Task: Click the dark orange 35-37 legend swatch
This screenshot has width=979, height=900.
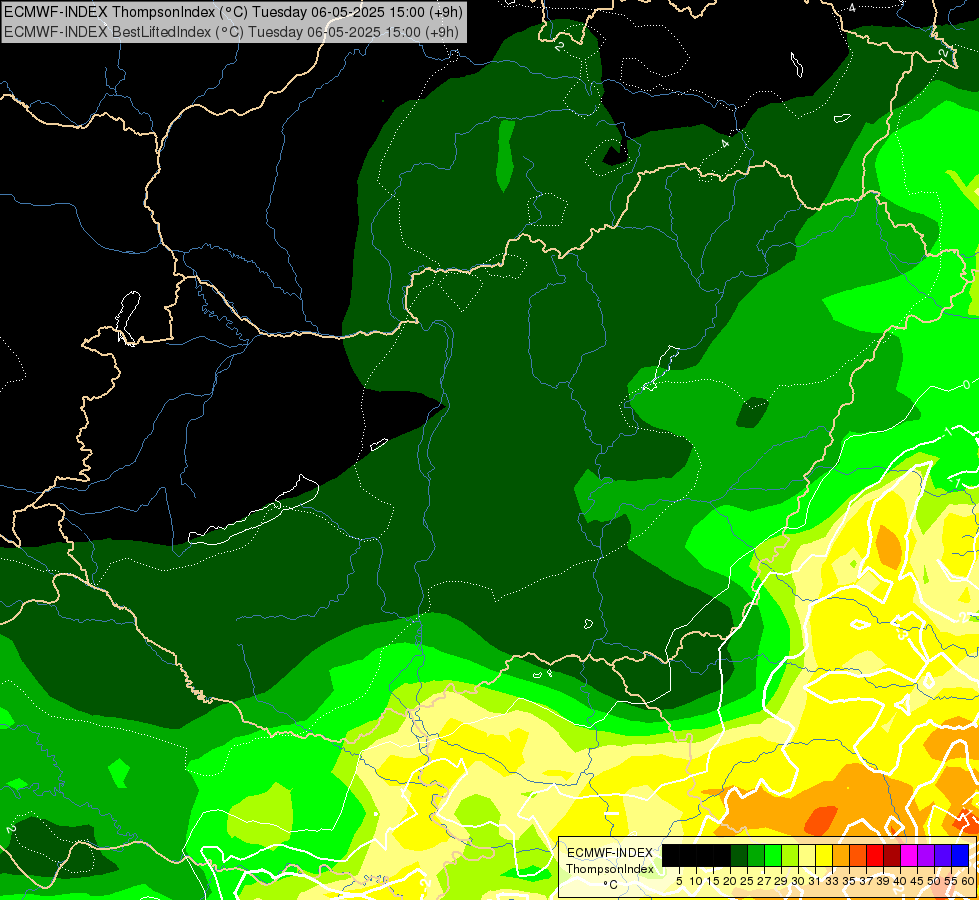Action: [858, 856]
